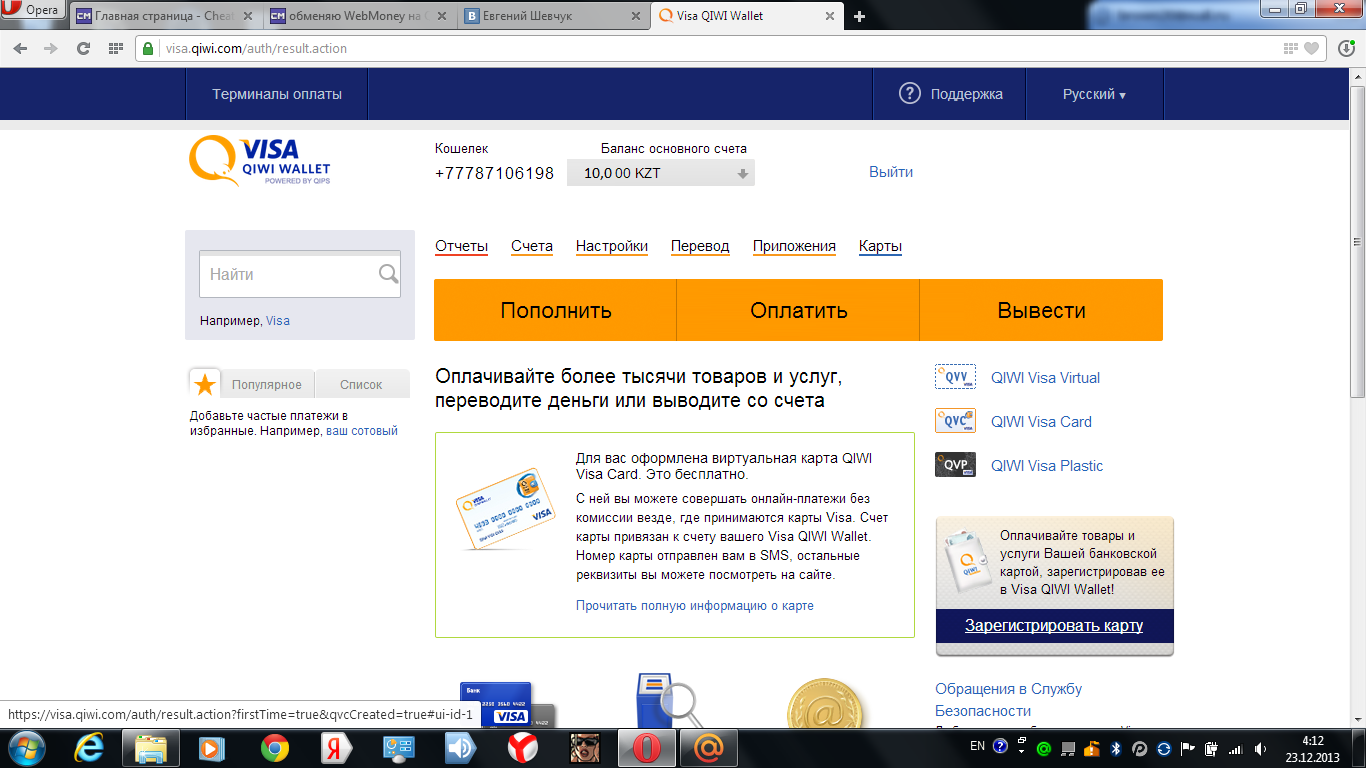Follow the Visa example link under search
The height and width of the screenshot is (768, 1366).
(278, 320)
